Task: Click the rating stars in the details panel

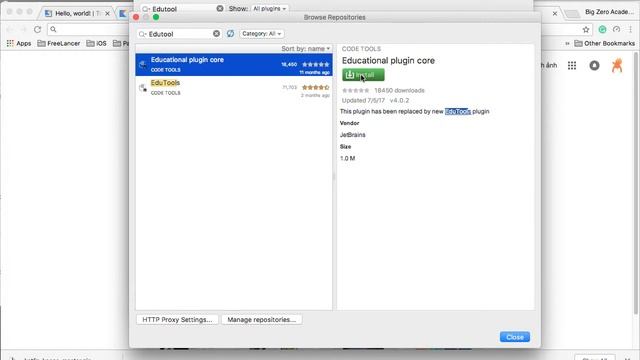Action: click(x=356, y=91)
